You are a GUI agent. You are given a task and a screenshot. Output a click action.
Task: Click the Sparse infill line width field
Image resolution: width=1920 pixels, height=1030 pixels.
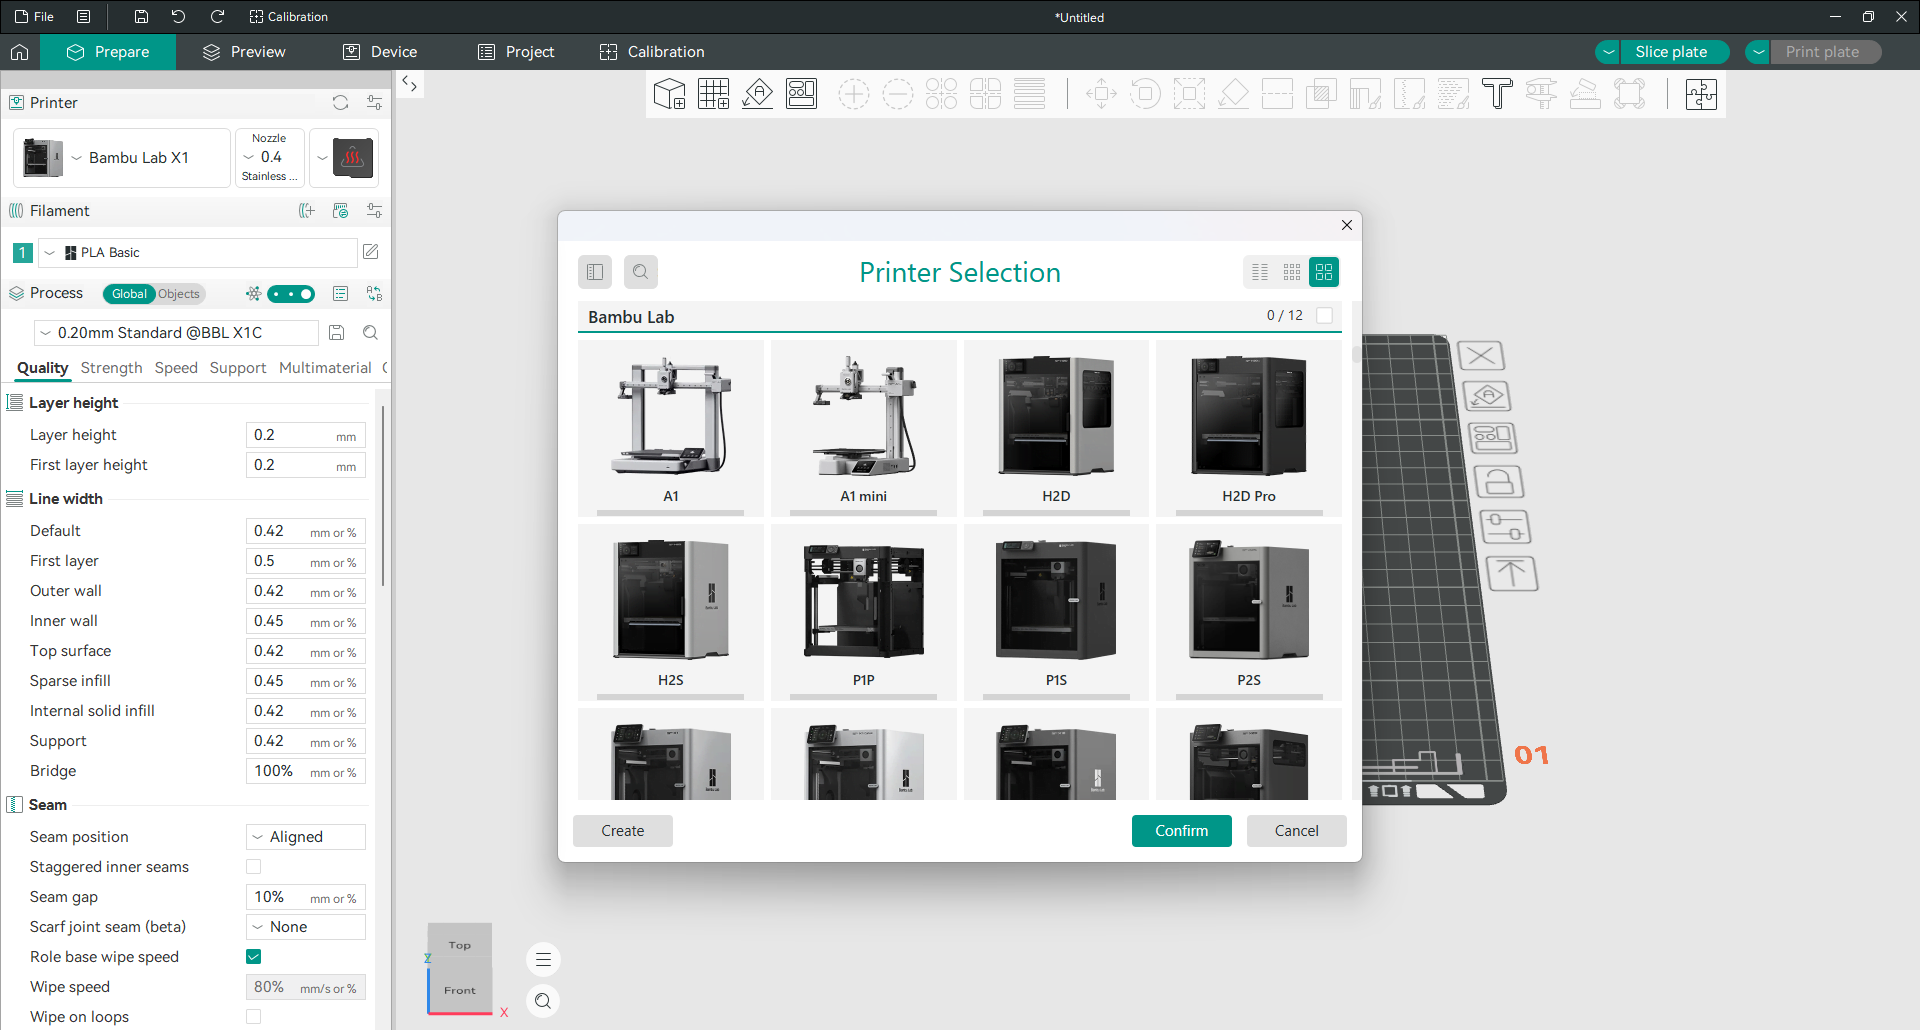pos(306,681)
